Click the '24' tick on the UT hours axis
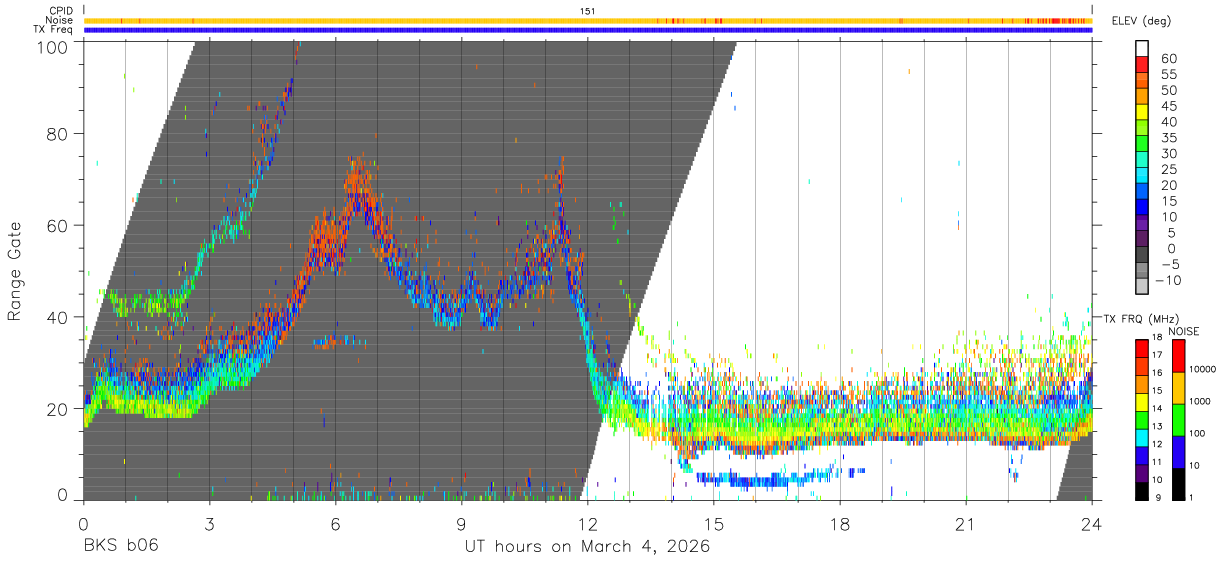The width and height of the screenshot is (1228, 567). [1092, 524]
